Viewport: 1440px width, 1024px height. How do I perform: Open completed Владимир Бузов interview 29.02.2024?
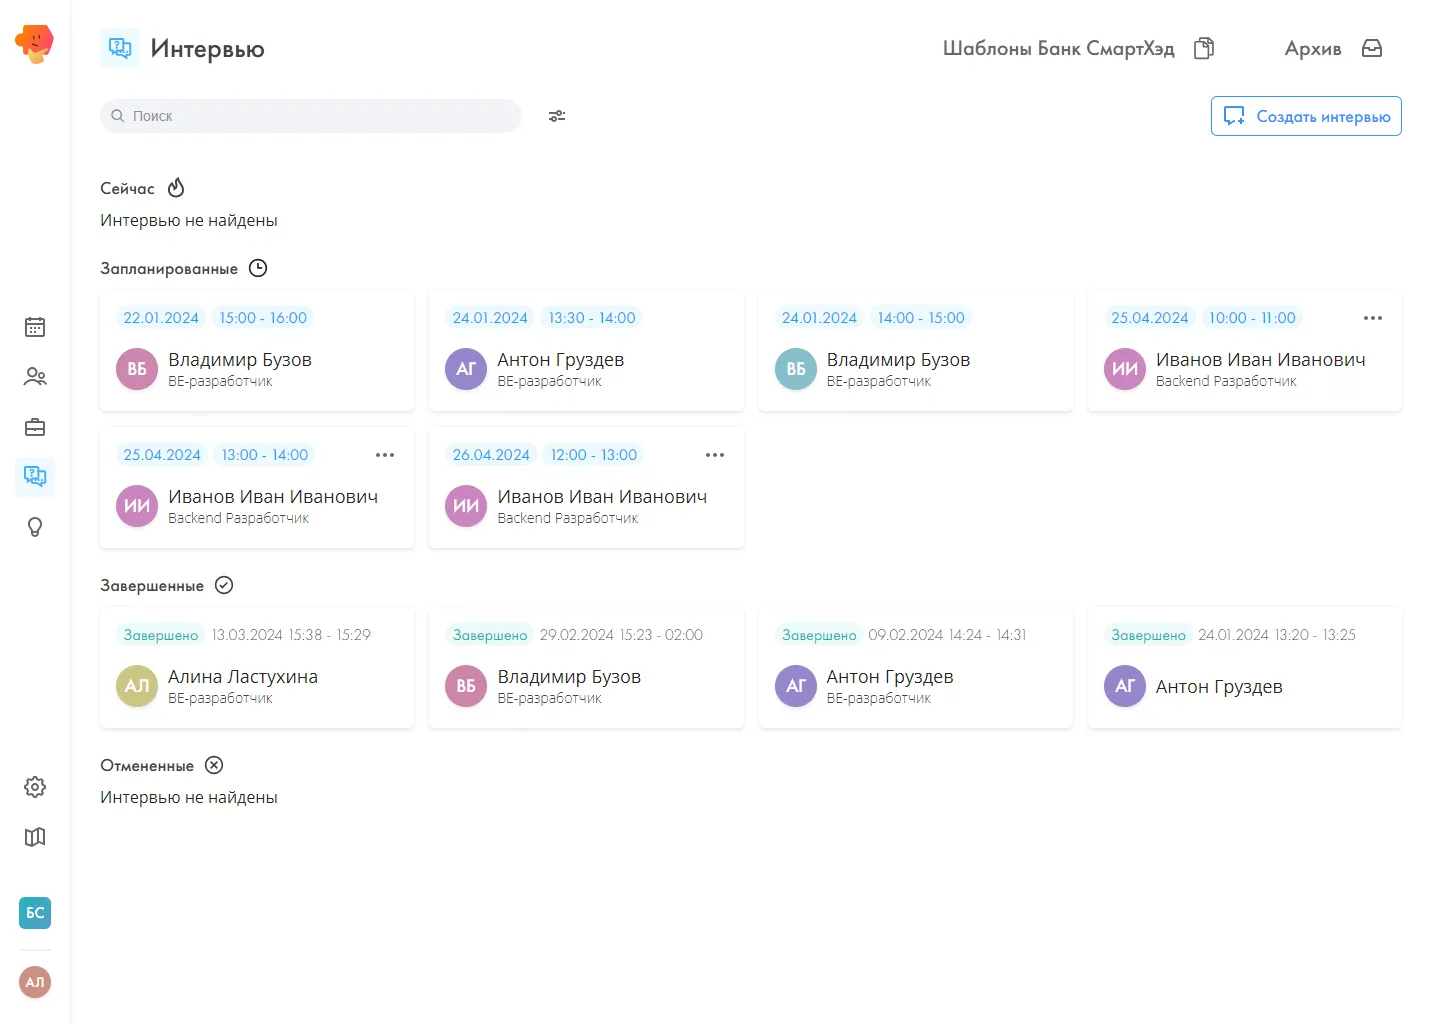[x=586, y=668]
